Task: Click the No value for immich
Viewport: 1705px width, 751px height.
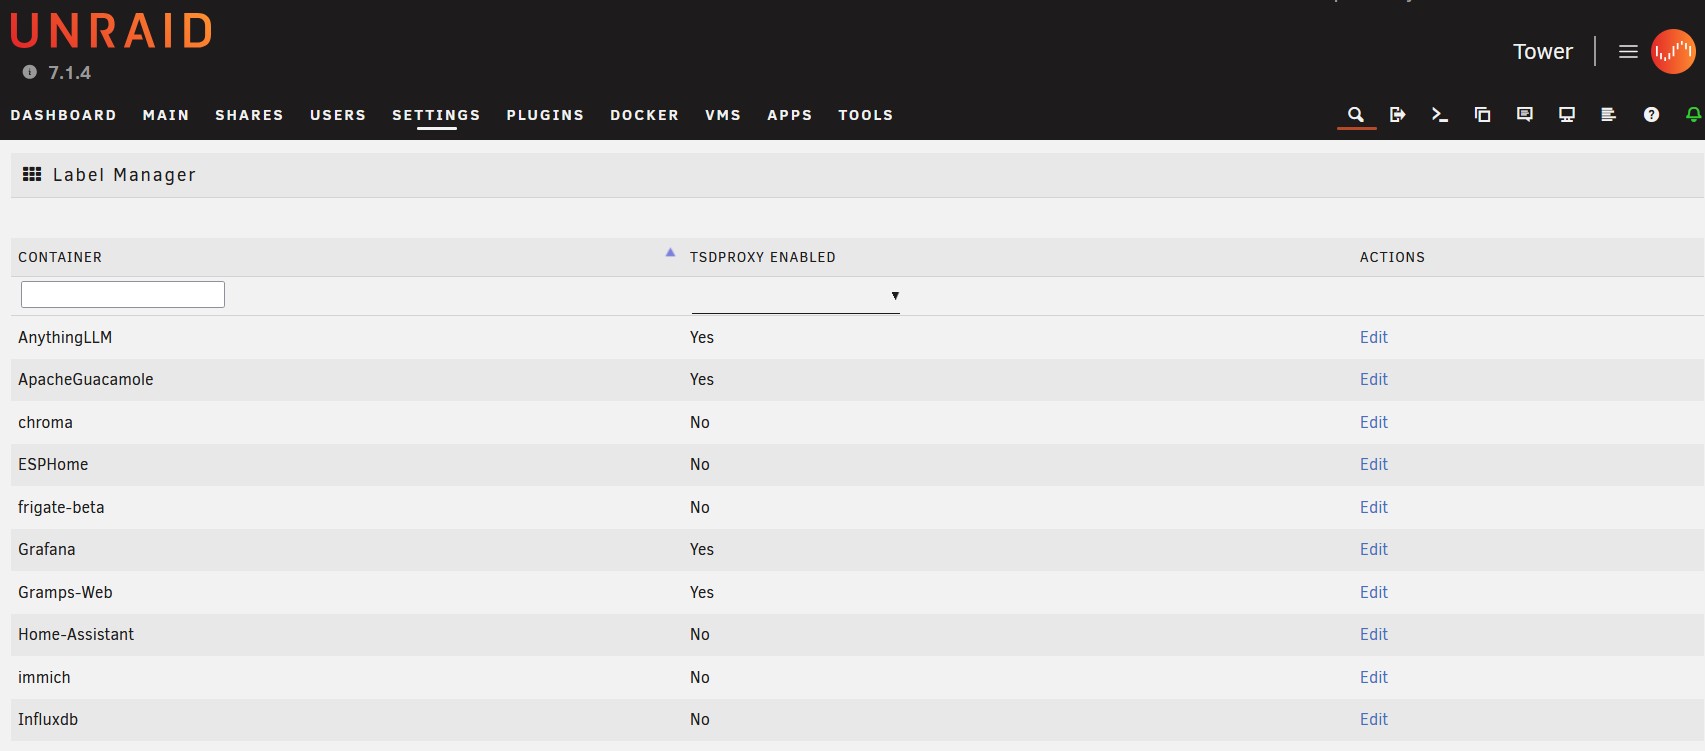Action: click(700, 677)
